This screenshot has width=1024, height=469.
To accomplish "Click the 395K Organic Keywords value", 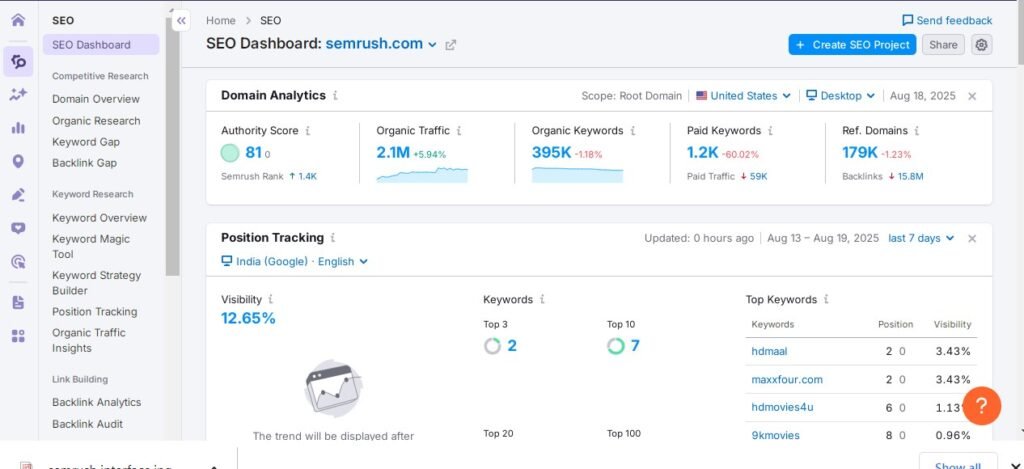I will (x=551, y=153).
